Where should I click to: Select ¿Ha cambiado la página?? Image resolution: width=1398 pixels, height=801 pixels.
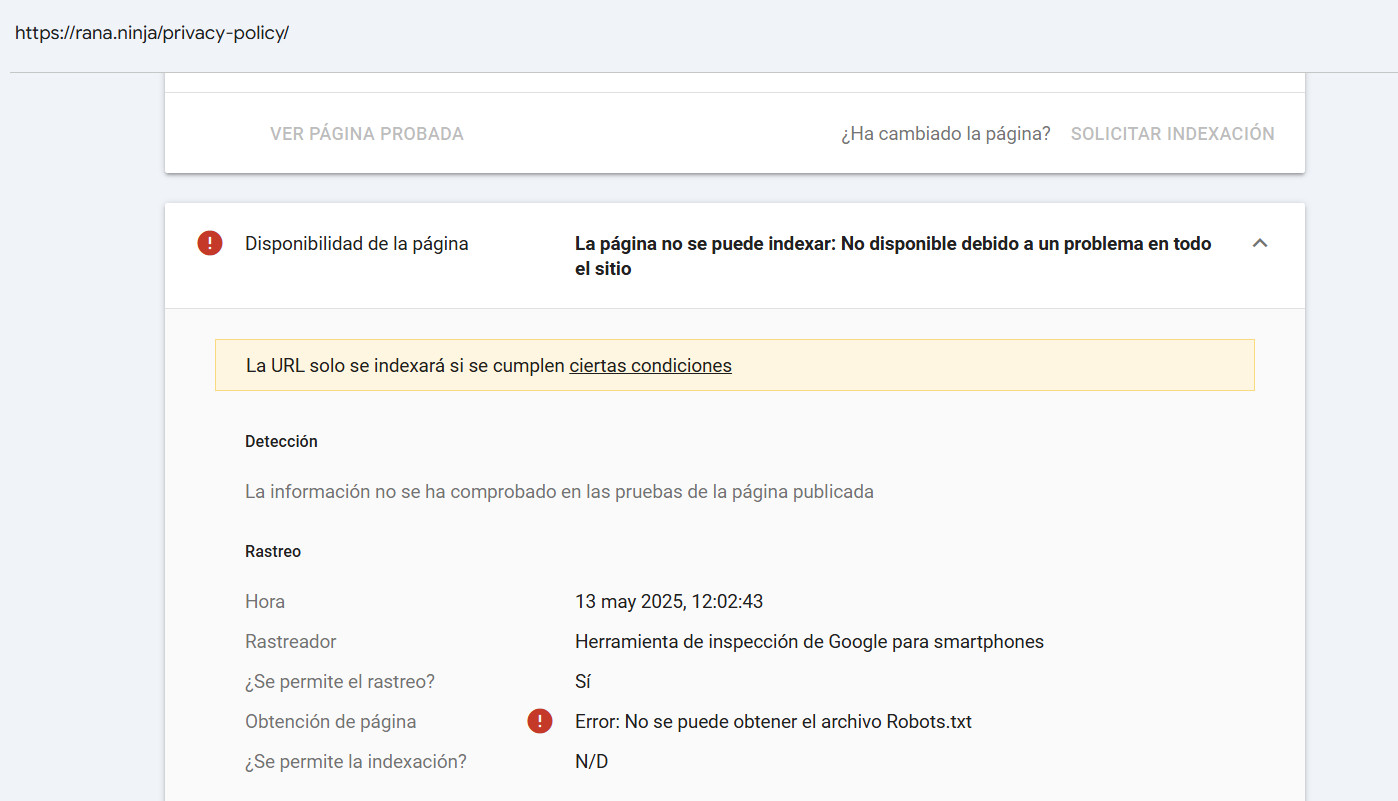pos(944,133)
